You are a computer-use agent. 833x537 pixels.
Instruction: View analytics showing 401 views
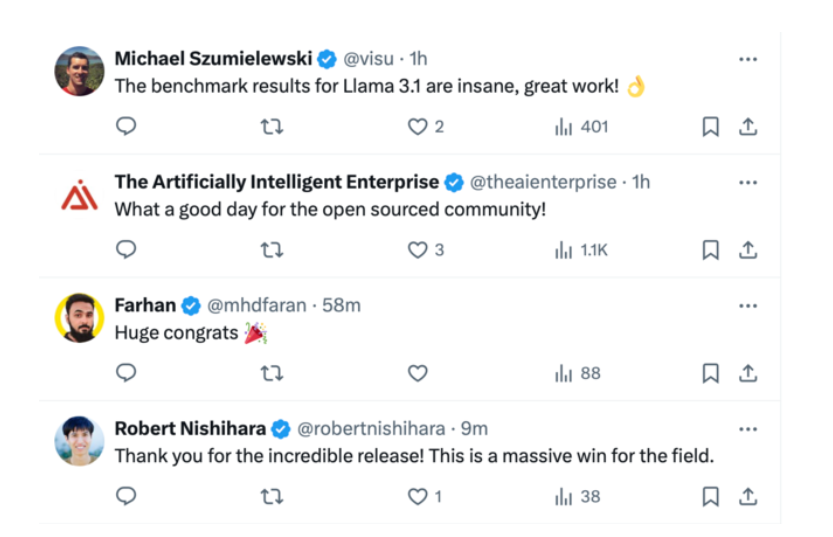click(581, 127)
